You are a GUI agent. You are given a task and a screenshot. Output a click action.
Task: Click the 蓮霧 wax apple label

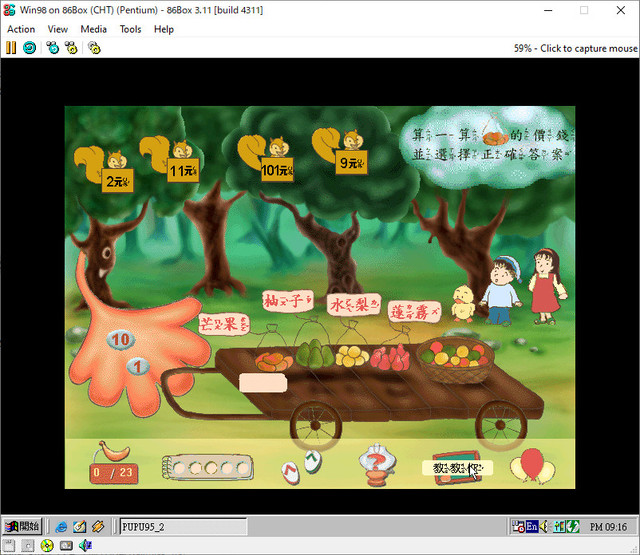coord(414,312)
